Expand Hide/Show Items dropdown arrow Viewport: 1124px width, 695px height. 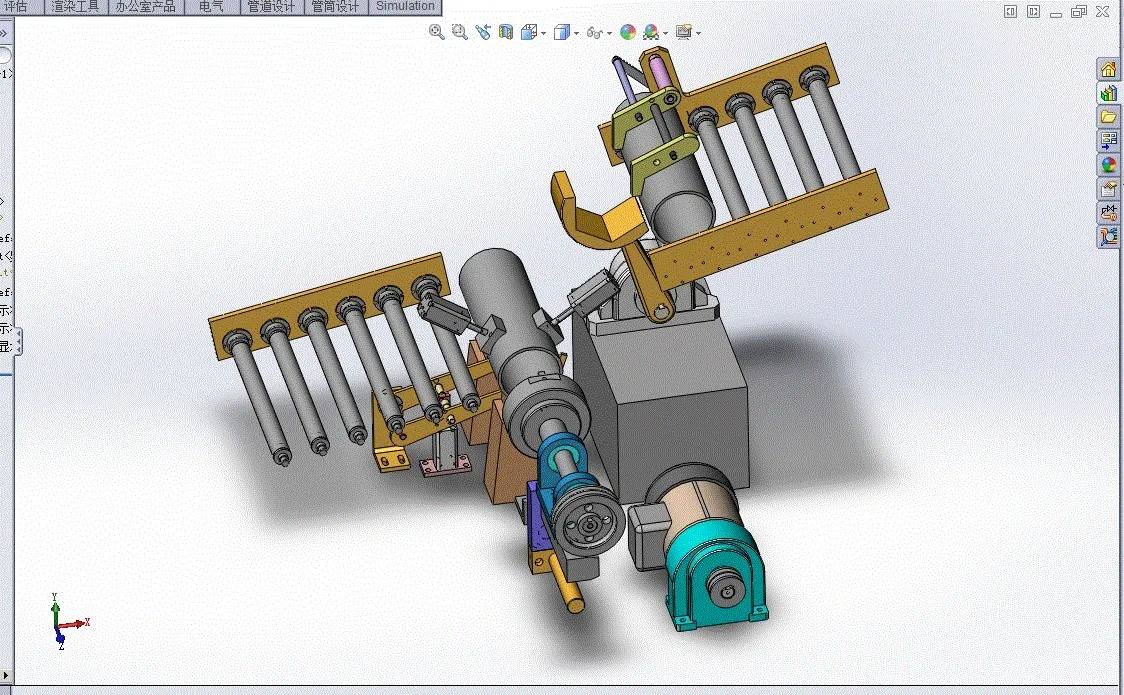609,33
